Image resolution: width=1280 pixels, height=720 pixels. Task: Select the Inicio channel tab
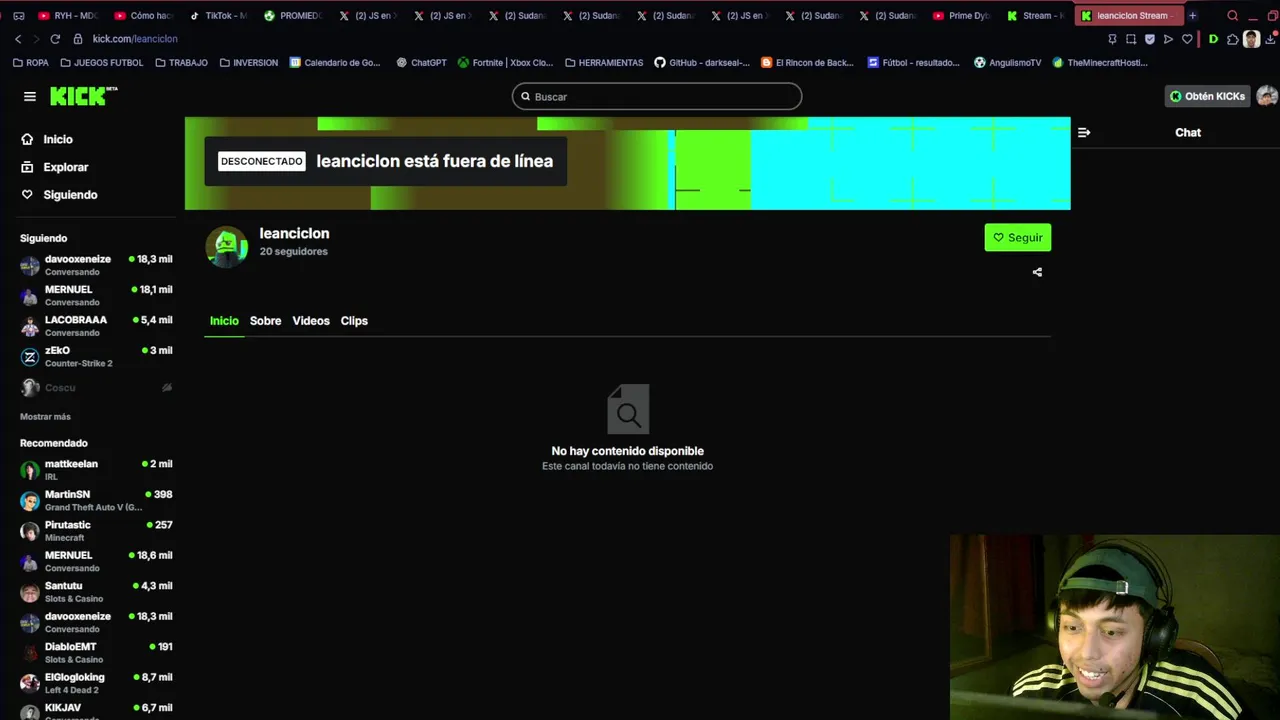click(x=224, y=321)
